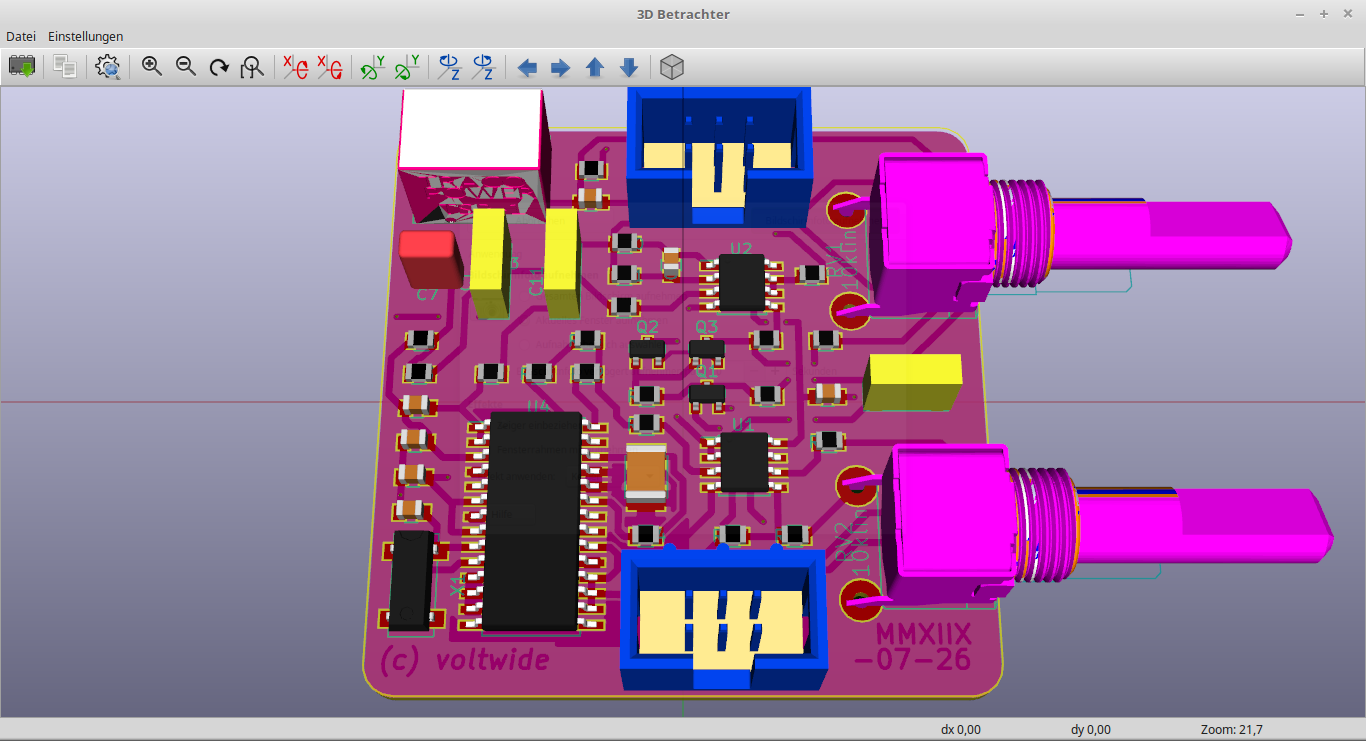1366x741 pixels.
Task: Click the second green Y-axis rotation icon
Action: click(407, 67)
